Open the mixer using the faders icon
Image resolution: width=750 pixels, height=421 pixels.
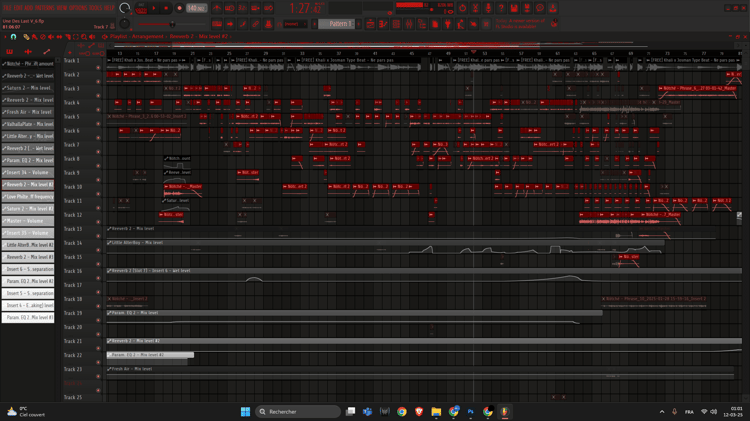coord(409,24)
